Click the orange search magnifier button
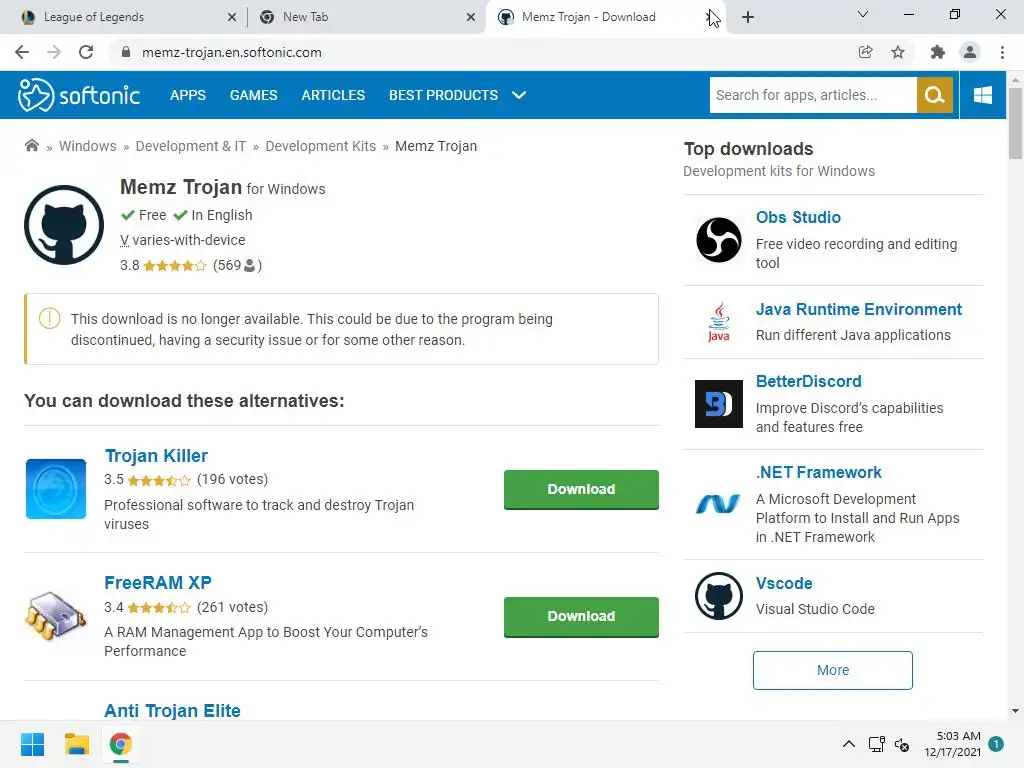Image resolution: width=1024 pixels, height=768 pixels. [x=935, y=95]
